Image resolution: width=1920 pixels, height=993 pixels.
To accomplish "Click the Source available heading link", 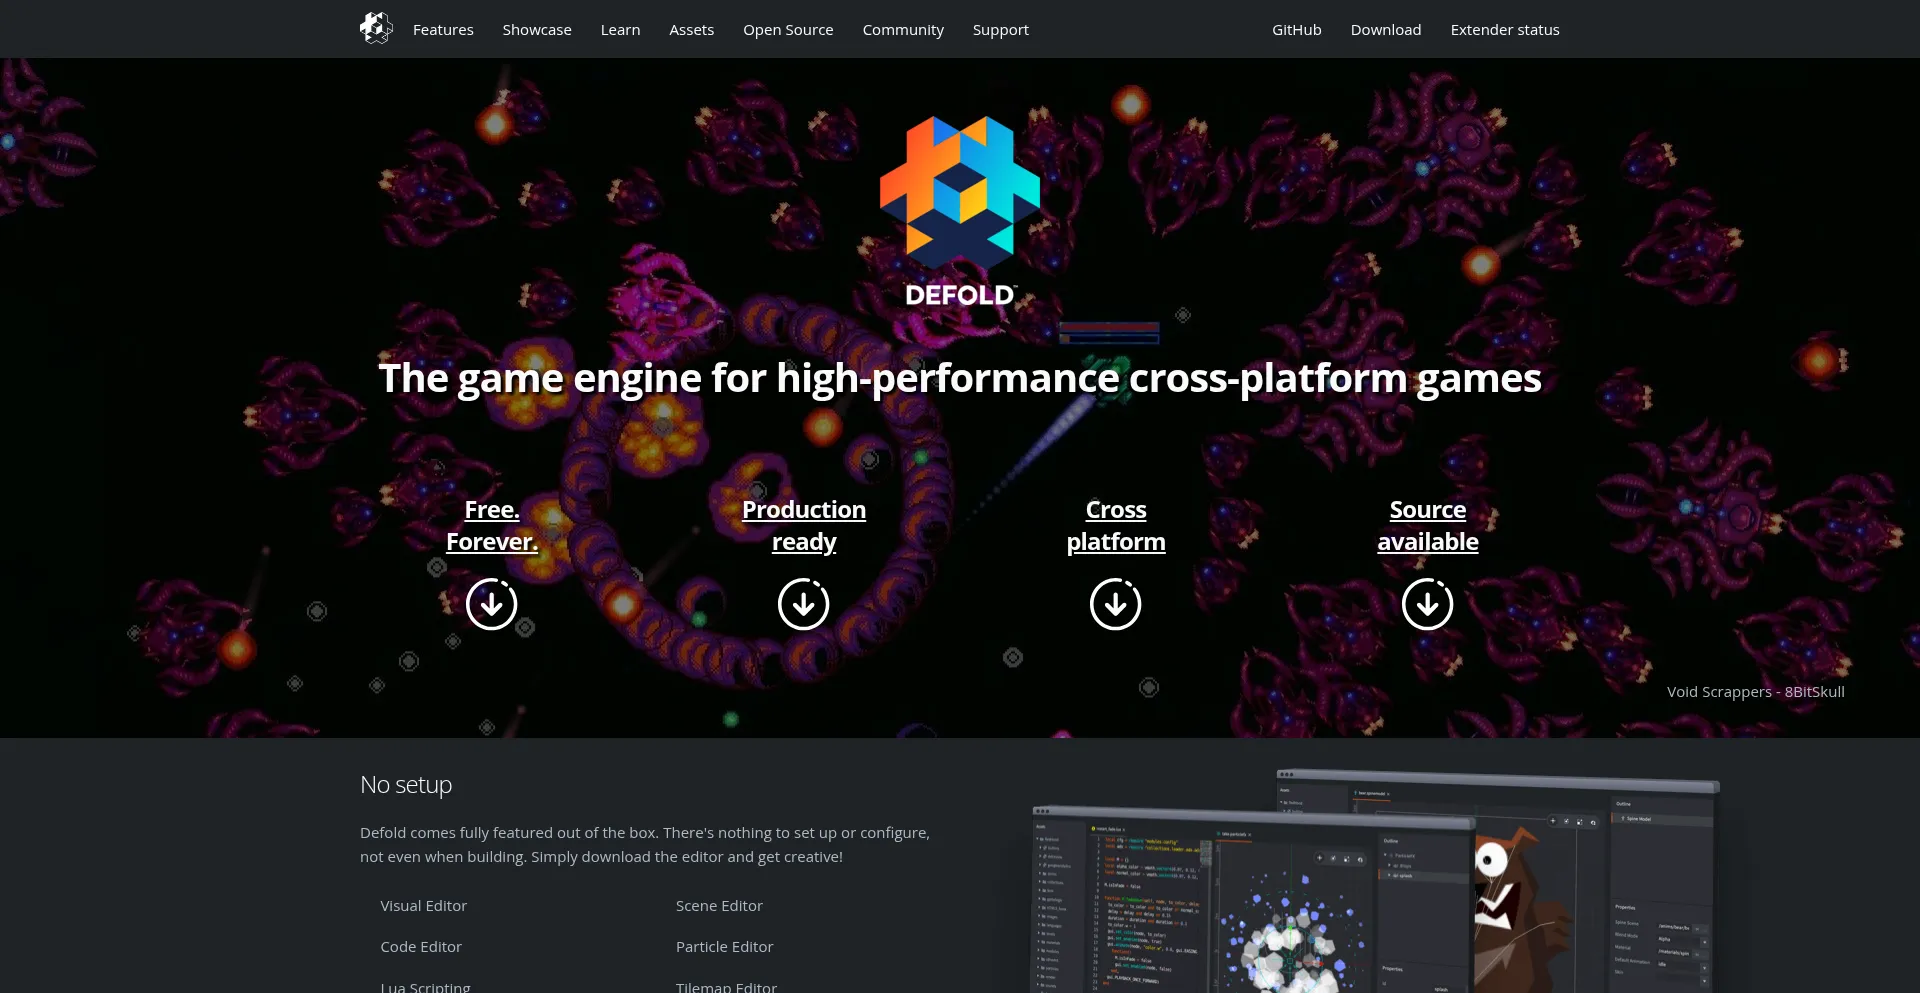I will [x=1427, y=526].
